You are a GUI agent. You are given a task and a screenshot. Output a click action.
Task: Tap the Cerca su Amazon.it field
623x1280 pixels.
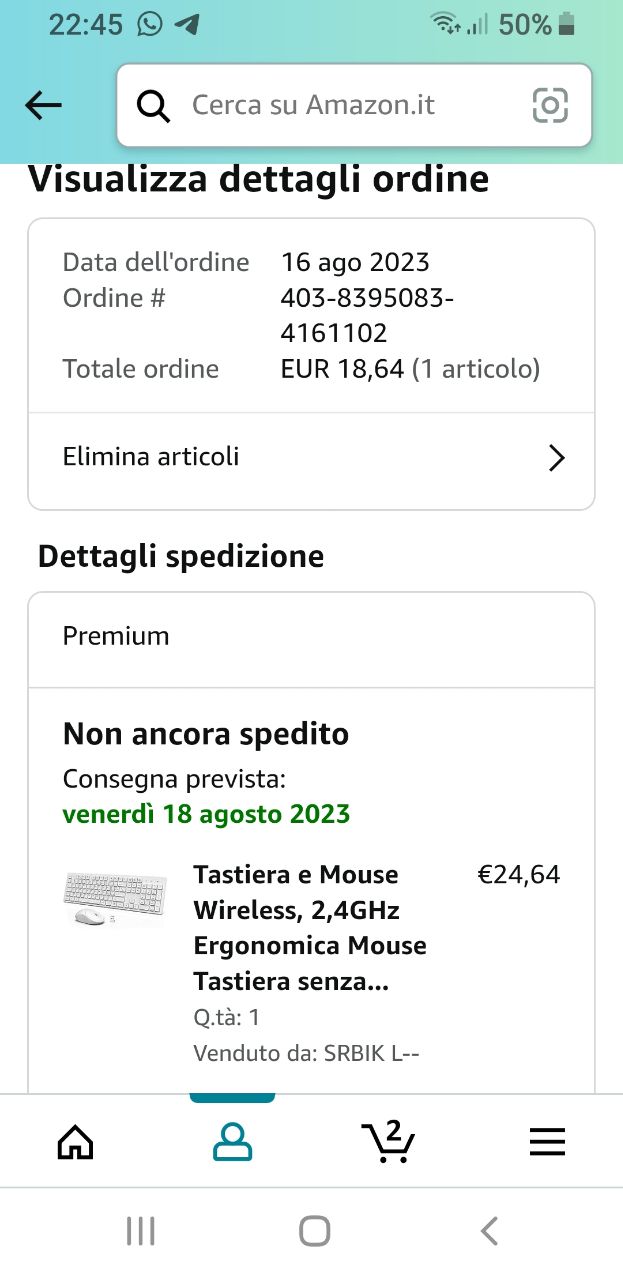[x=340, y=105]
